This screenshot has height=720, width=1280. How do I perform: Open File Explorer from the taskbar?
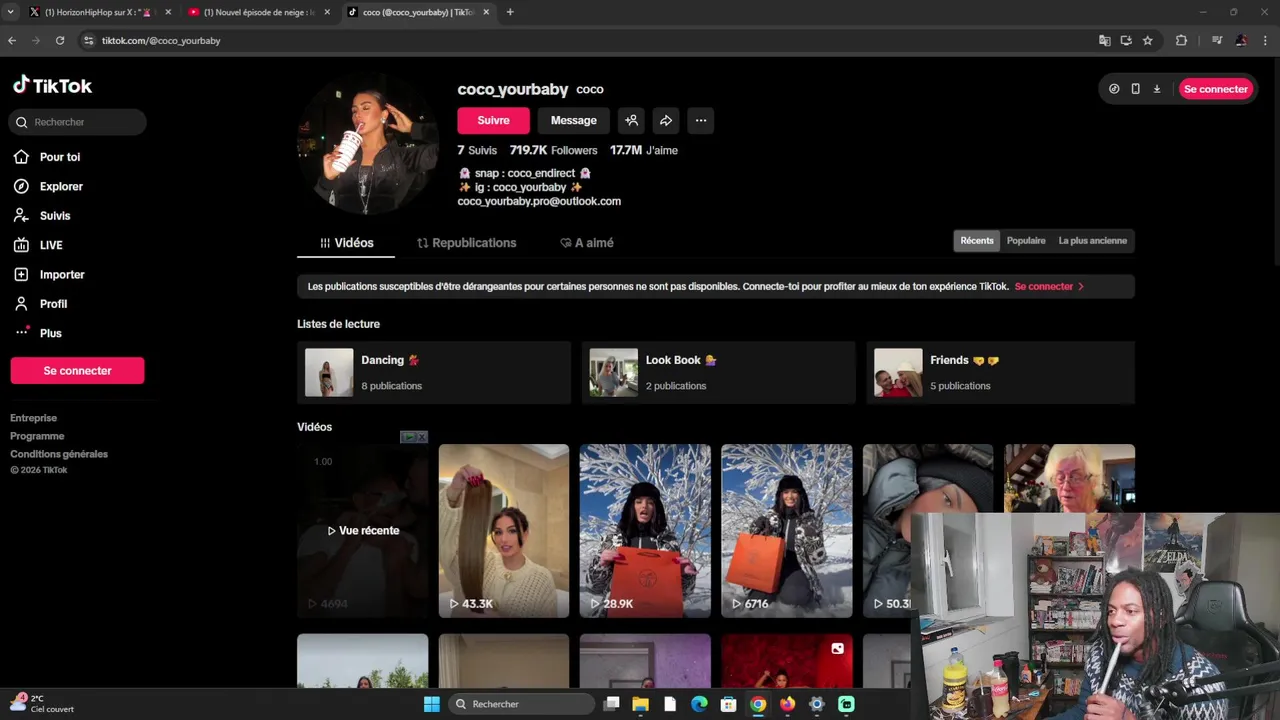(640, 704)
